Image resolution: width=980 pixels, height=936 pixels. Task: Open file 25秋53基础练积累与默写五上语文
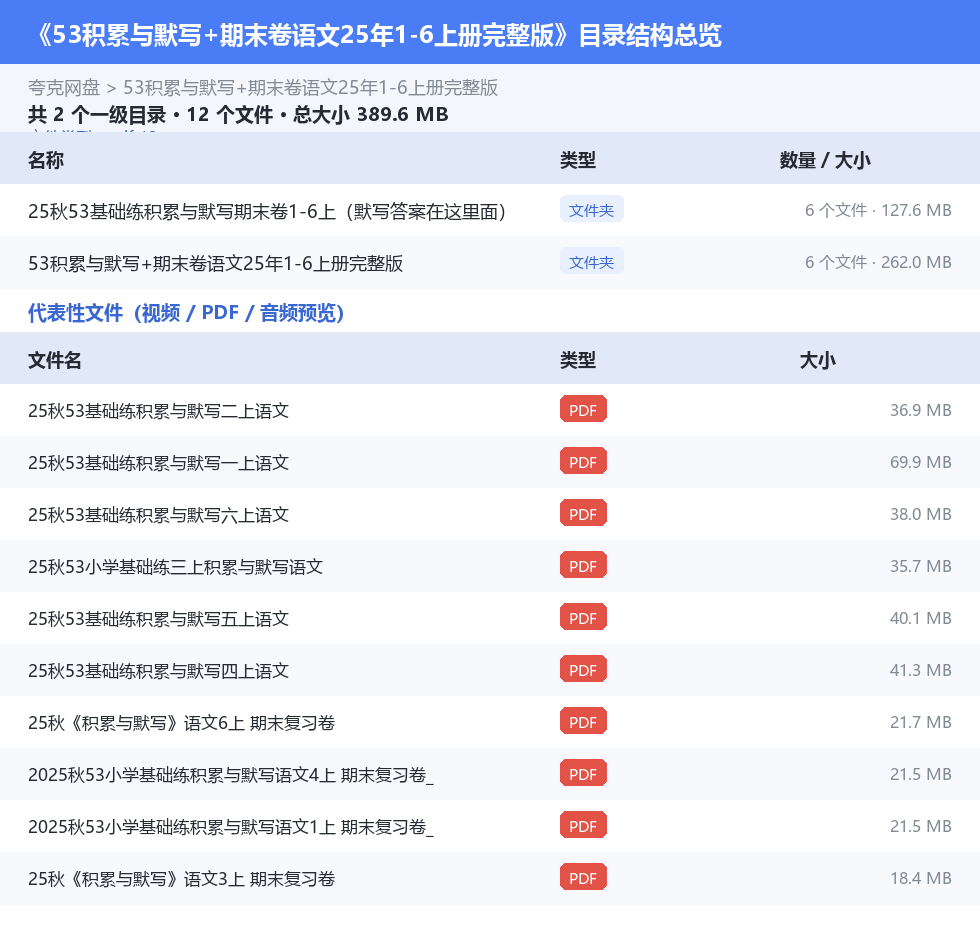pos(158,619)
